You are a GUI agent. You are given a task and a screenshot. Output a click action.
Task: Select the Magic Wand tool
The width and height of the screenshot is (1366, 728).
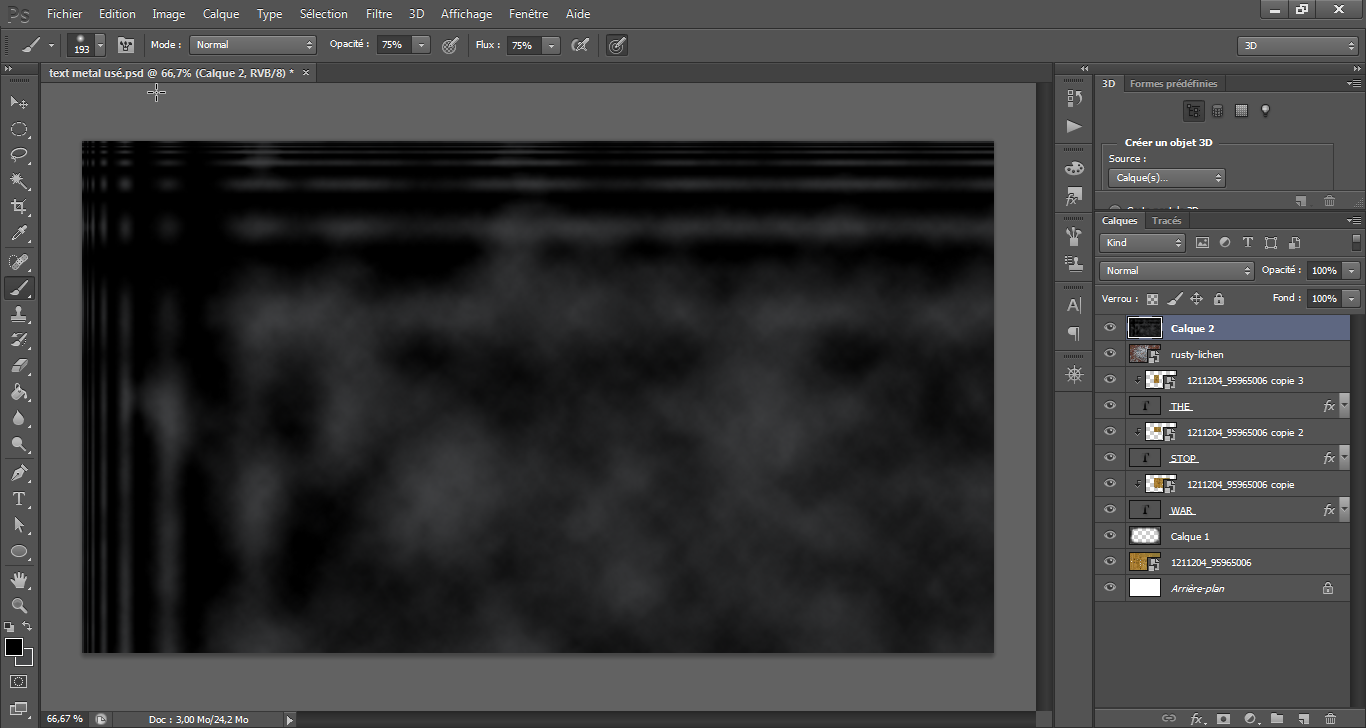19,181
